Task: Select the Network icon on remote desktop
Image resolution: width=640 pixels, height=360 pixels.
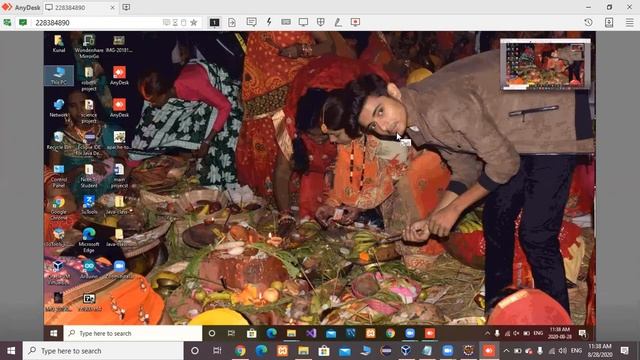Action: pyautogui.click(x=59, y=108)
